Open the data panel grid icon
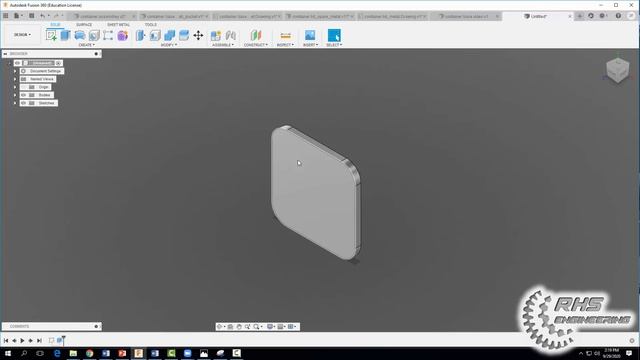 [6, 16]
